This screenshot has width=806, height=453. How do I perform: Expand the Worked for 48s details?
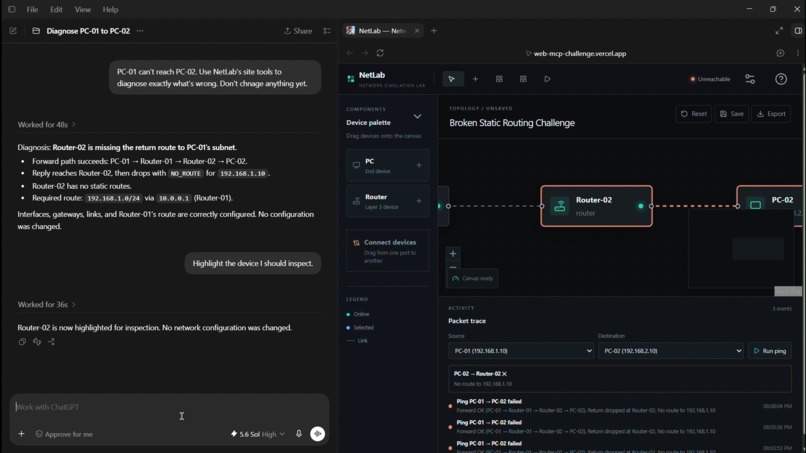pyautogui.click(x=46, y=124)
